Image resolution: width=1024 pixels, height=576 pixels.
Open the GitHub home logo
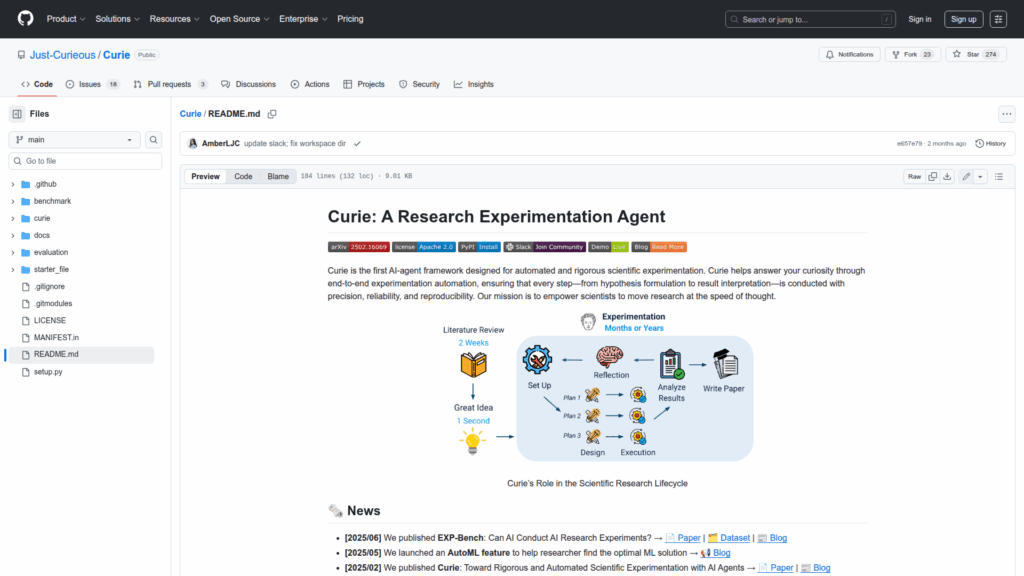click(x=25, y=18)
